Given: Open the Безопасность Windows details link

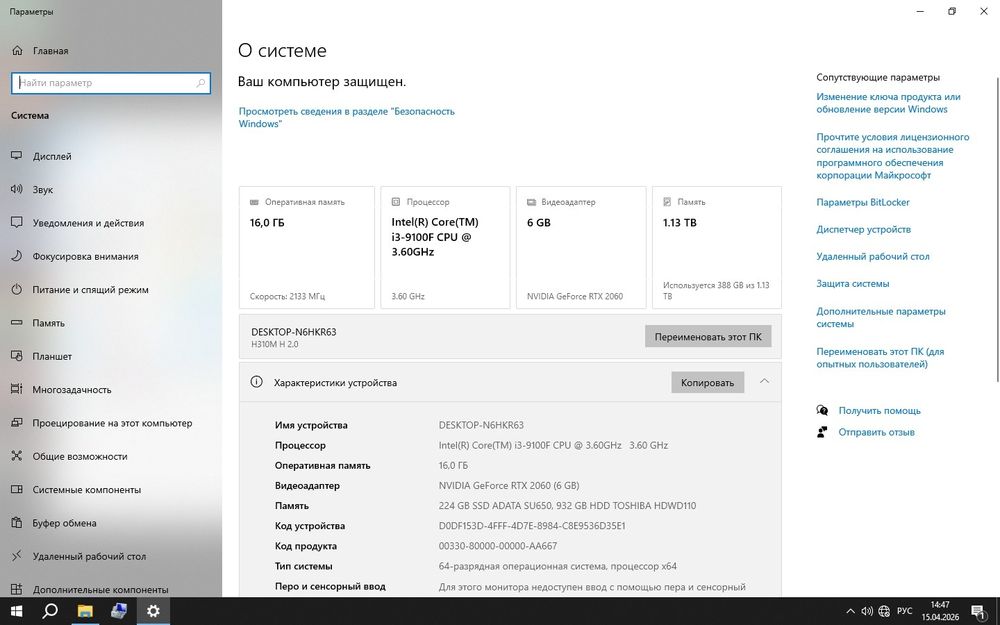Looking at the screenshot, I should pos(346,117).
